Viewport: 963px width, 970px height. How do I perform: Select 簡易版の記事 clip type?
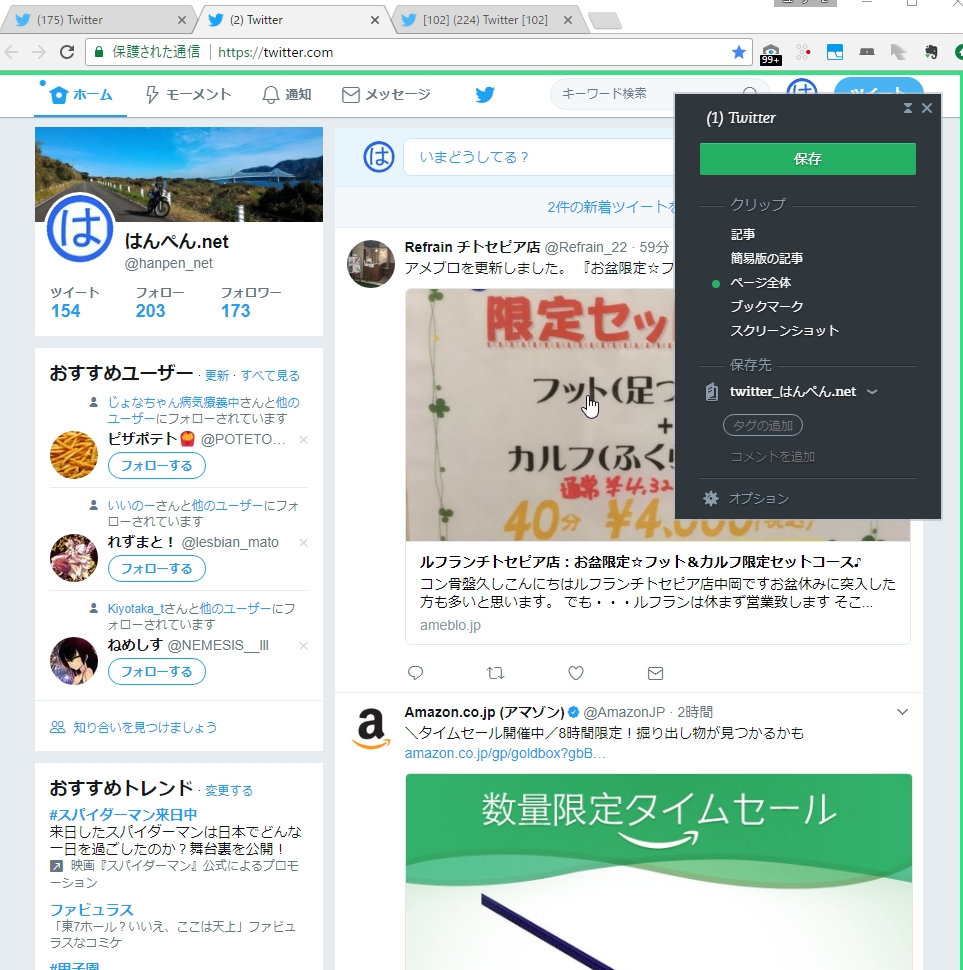click(767, 259)
